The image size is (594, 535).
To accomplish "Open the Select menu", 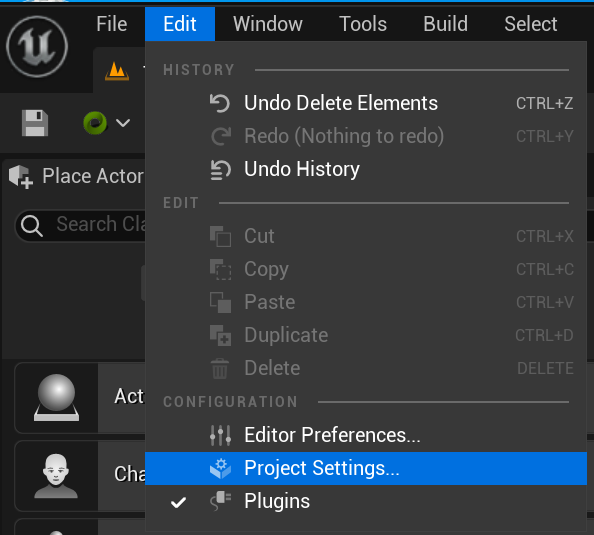I will (x=530, y=24).
